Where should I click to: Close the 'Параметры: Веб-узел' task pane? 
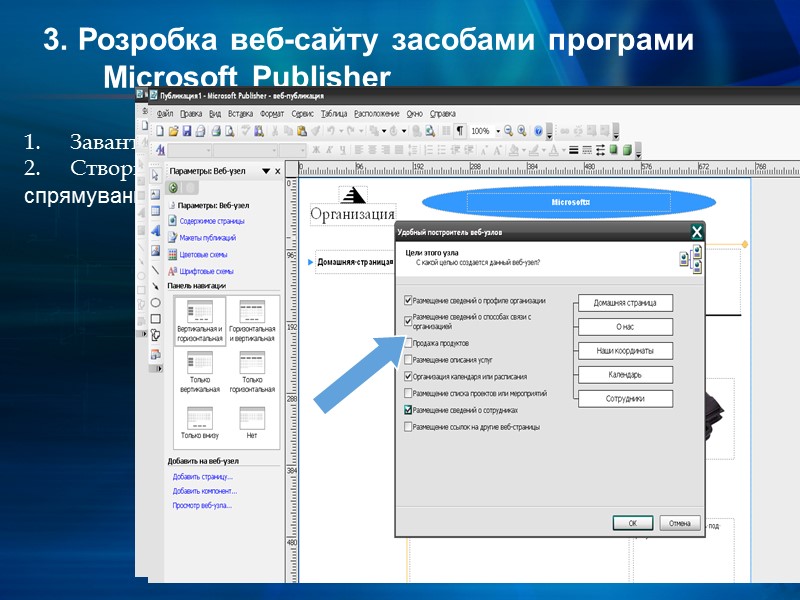pyautogui.click(x=278, y=171)
